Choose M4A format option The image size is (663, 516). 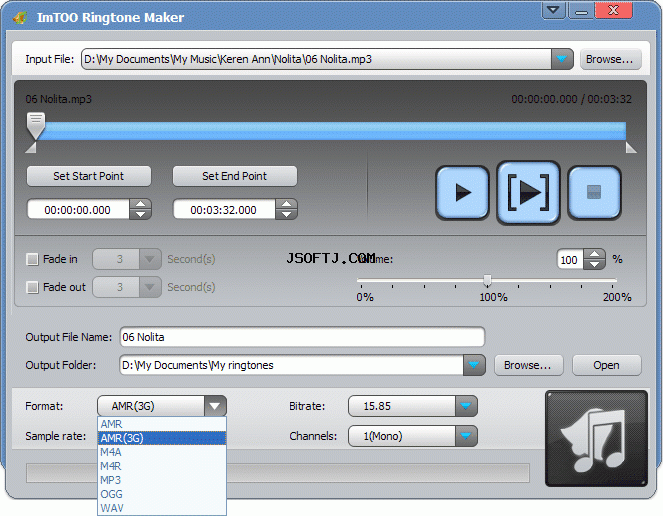(162, 452)
